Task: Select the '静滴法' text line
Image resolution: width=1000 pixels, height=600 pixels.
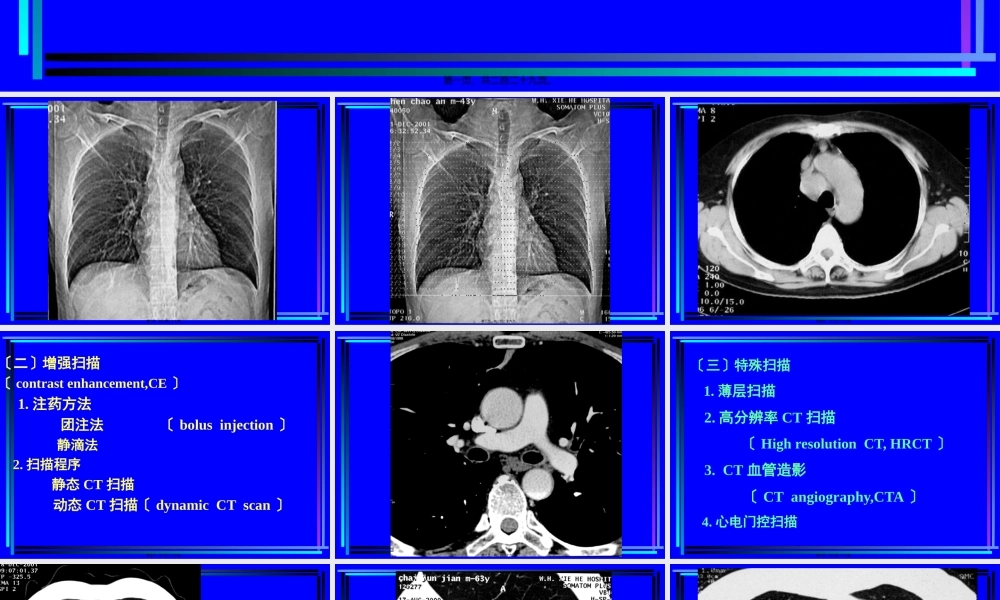Action: (77, 445)
